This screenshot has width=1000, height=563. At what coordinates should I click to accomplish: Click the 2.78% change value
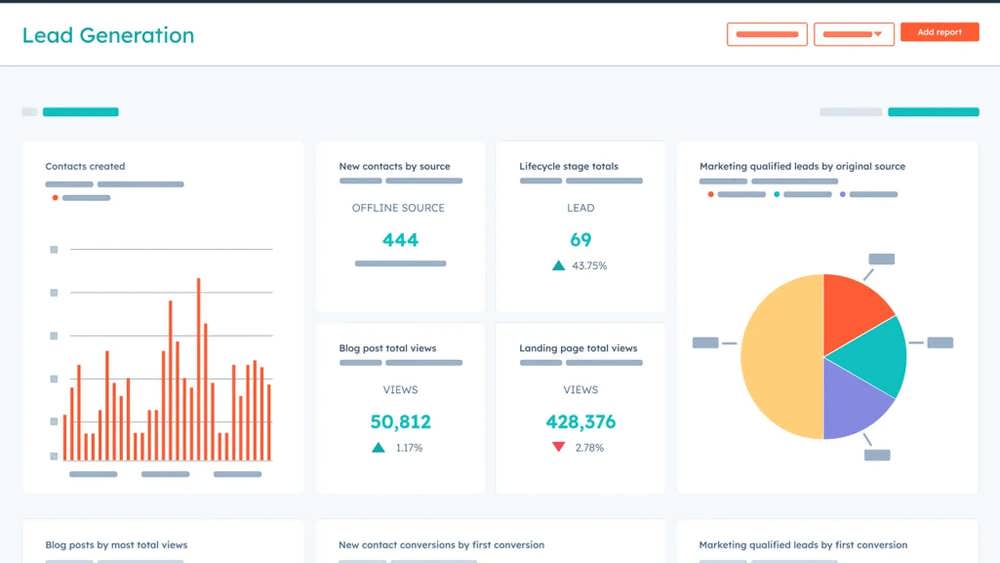click(x=589, y=448)
